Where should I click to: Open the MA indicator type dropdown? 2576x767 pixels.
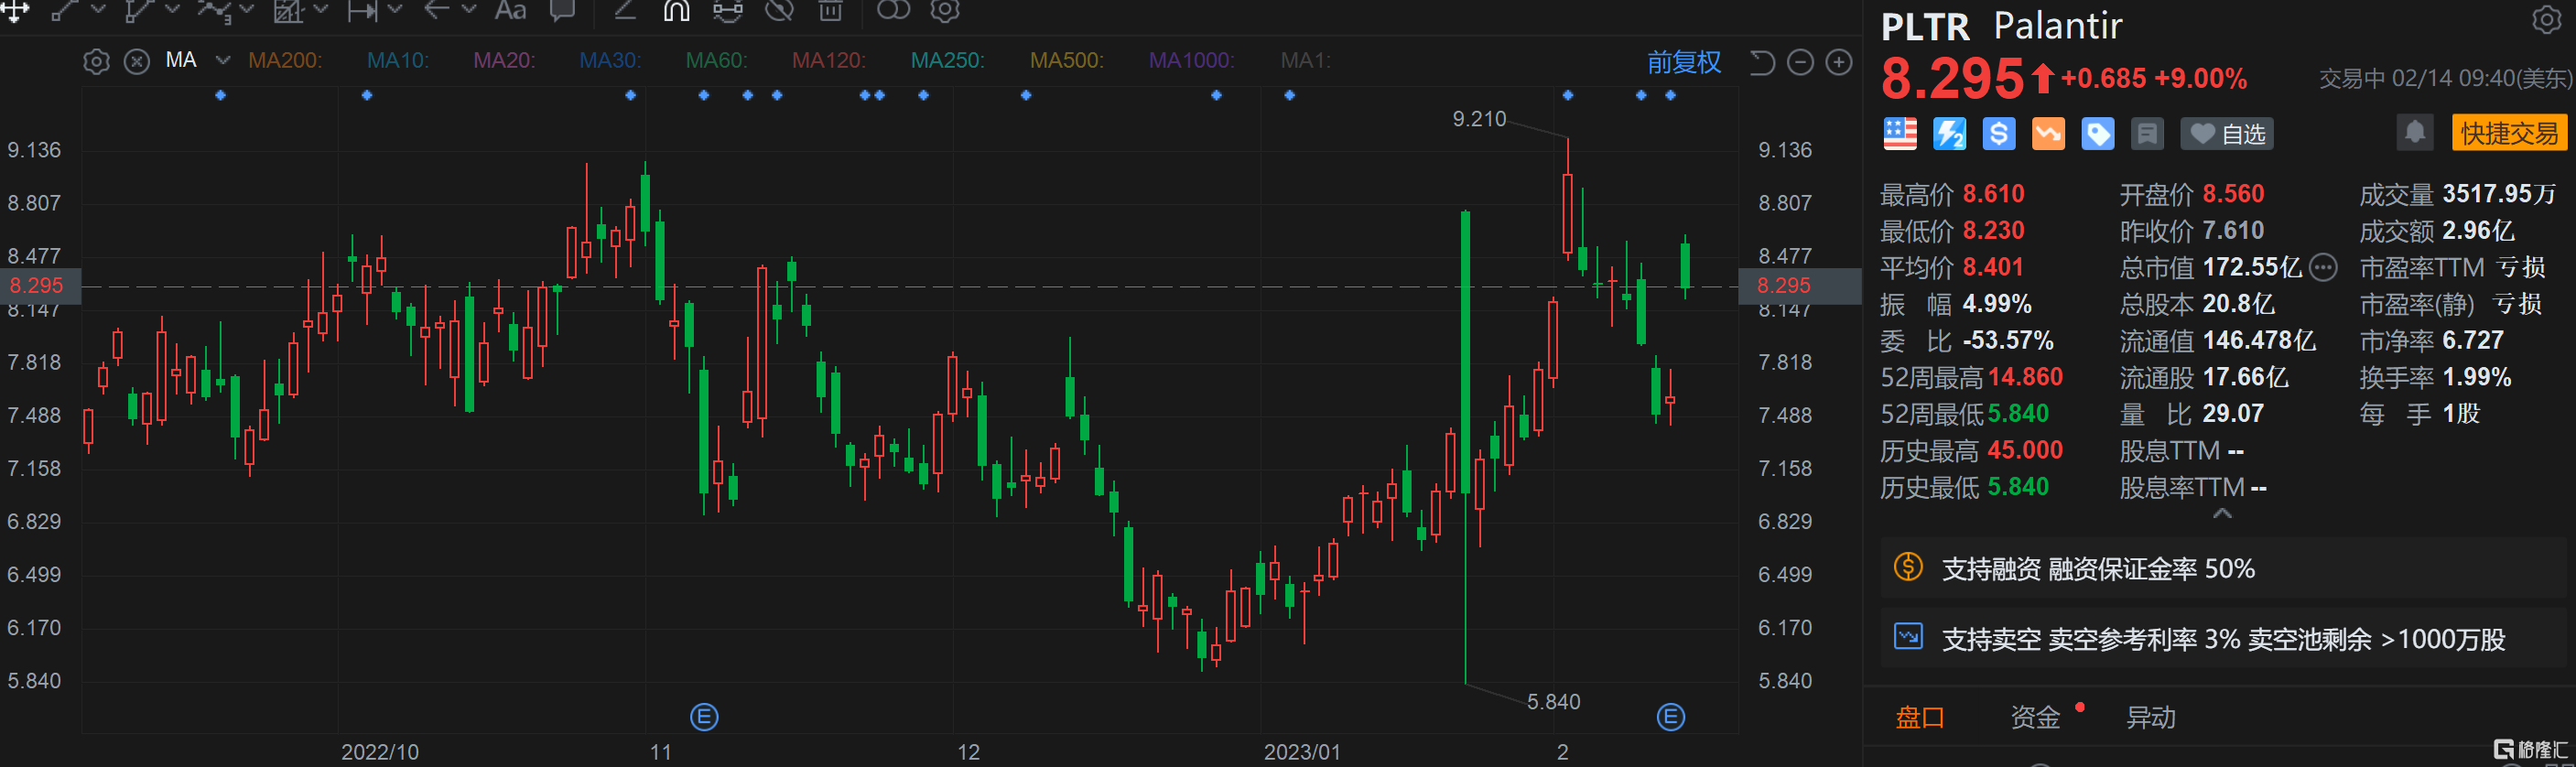pos(223,61)
